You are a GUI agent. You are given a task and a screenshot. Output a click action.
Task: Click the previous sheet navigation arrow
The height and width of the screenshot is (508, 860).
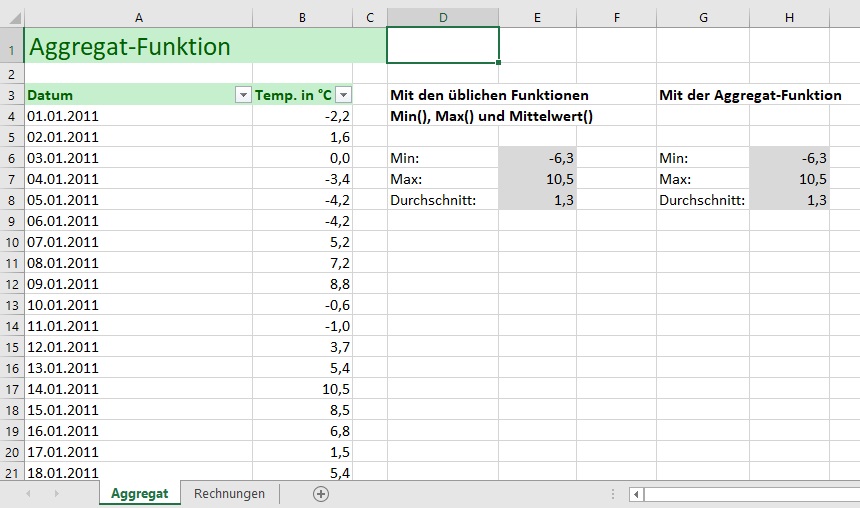click(x=27, y=494)
